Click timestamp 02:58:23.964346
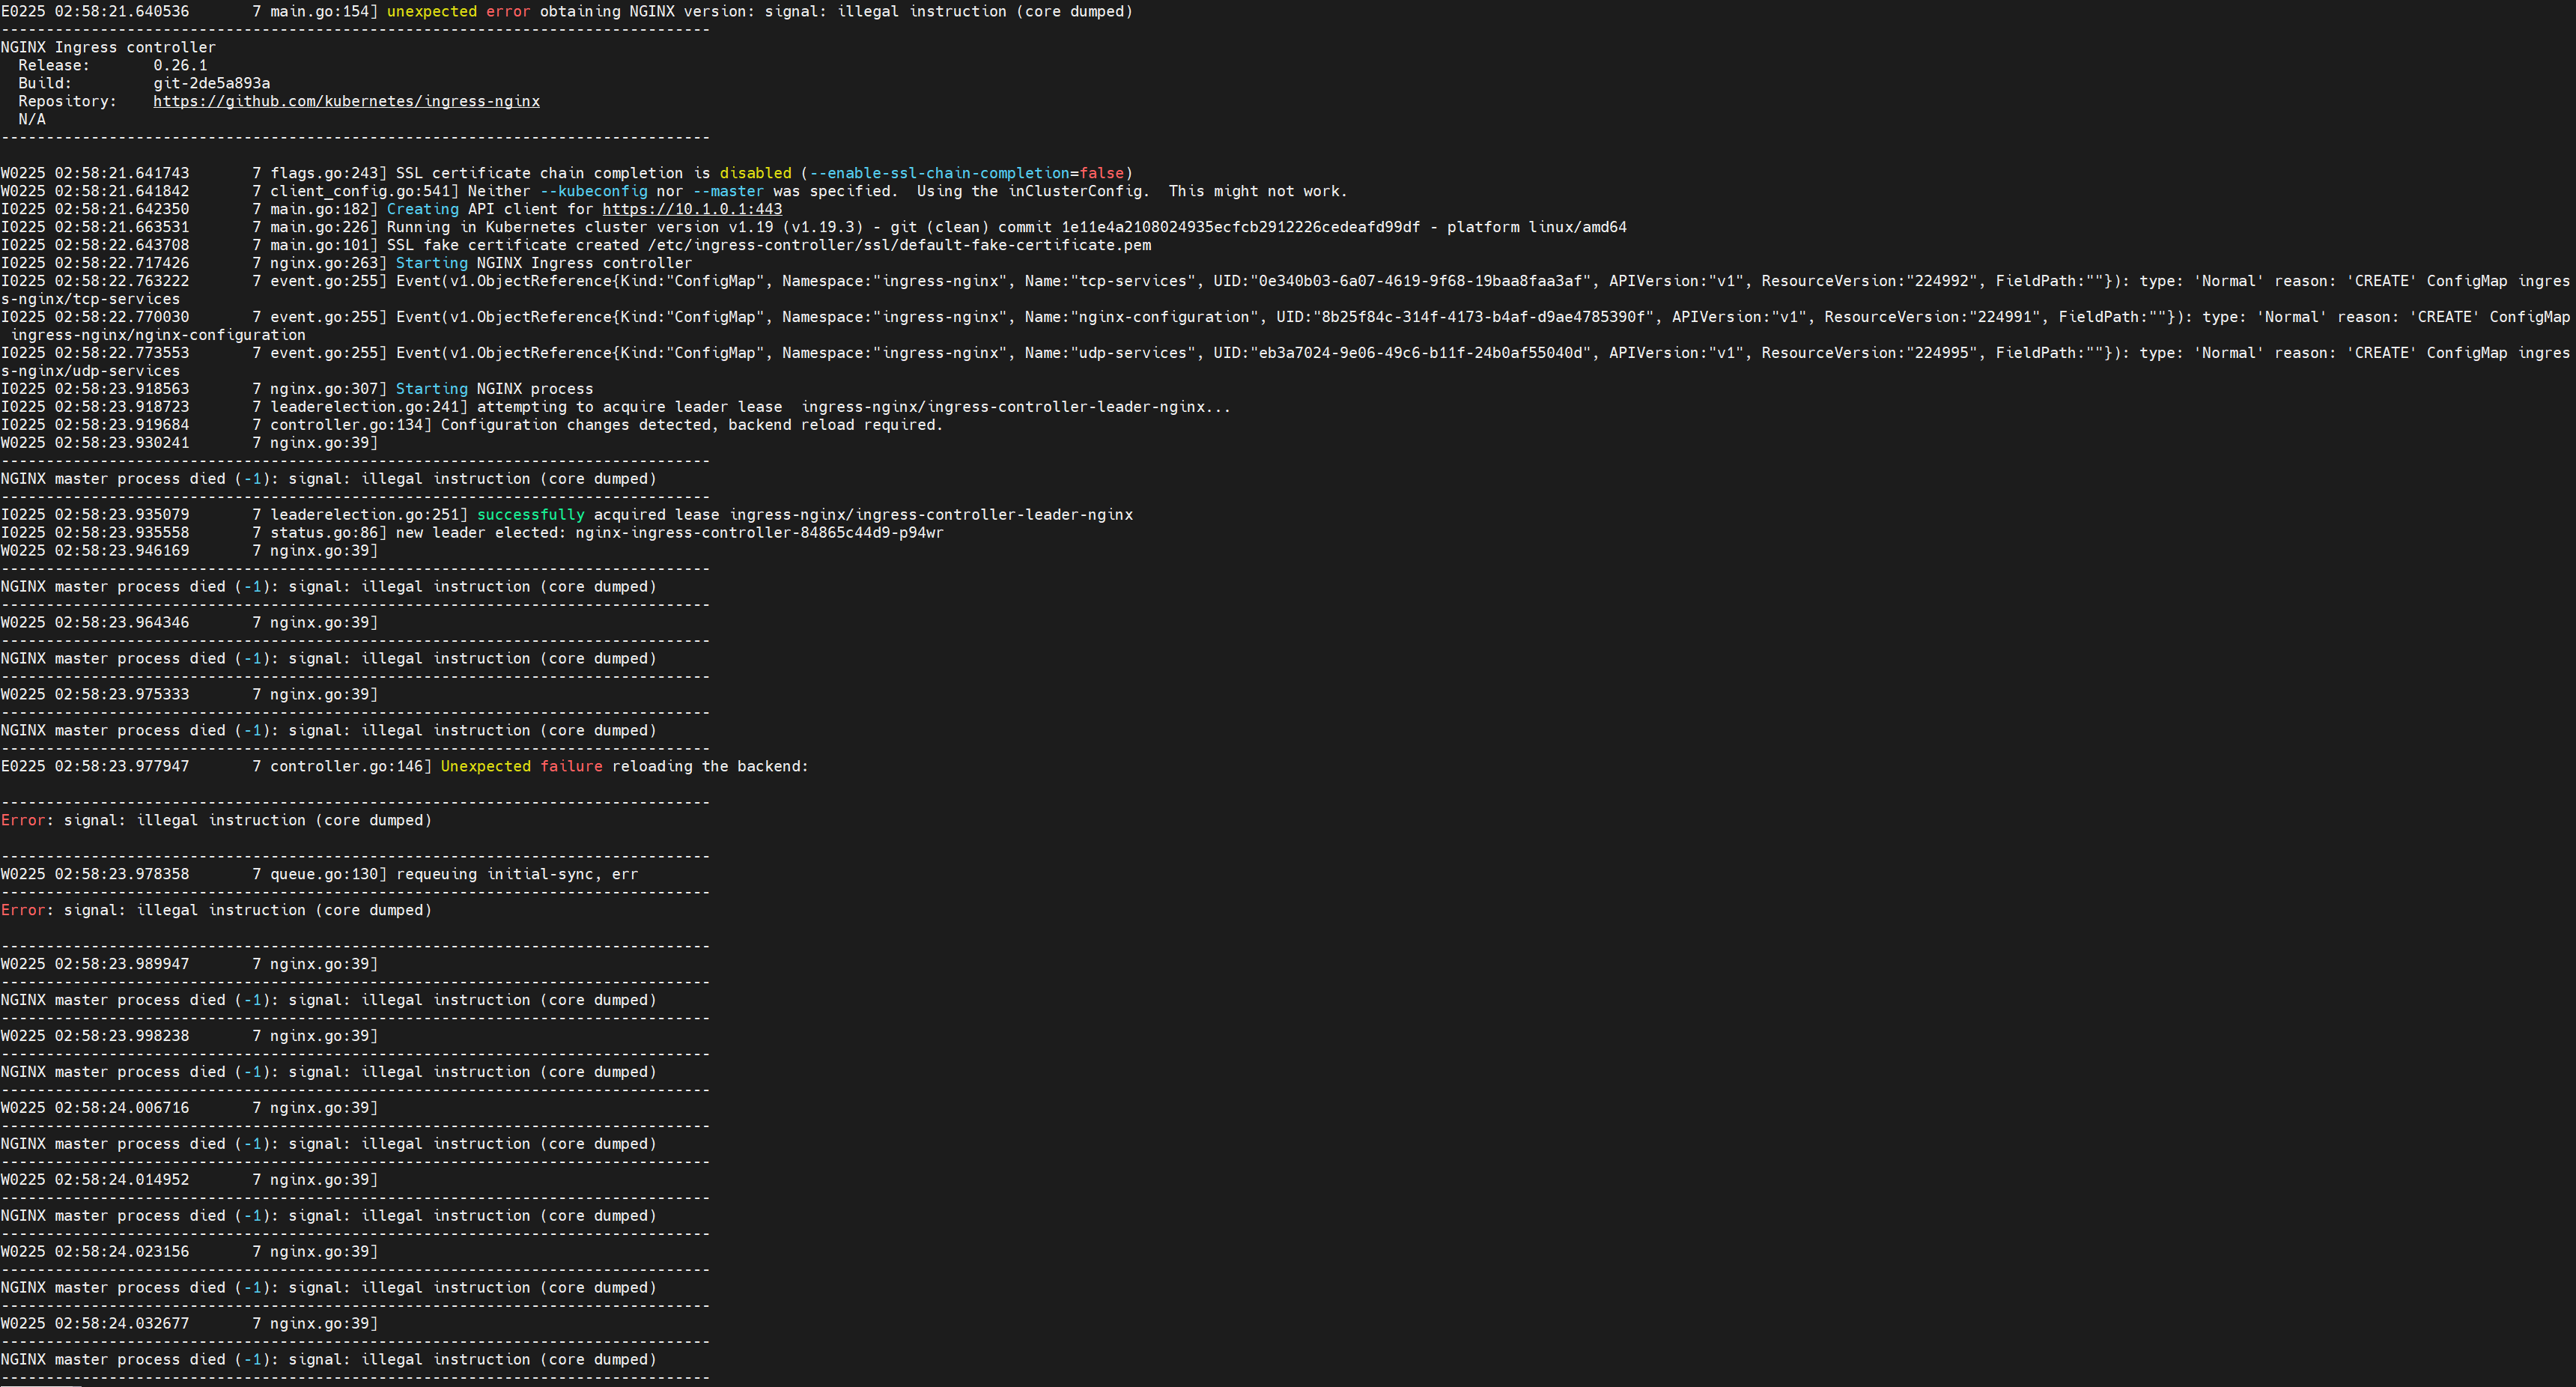The width and height of the screenshot is (2576, 1387). (121, 623)
